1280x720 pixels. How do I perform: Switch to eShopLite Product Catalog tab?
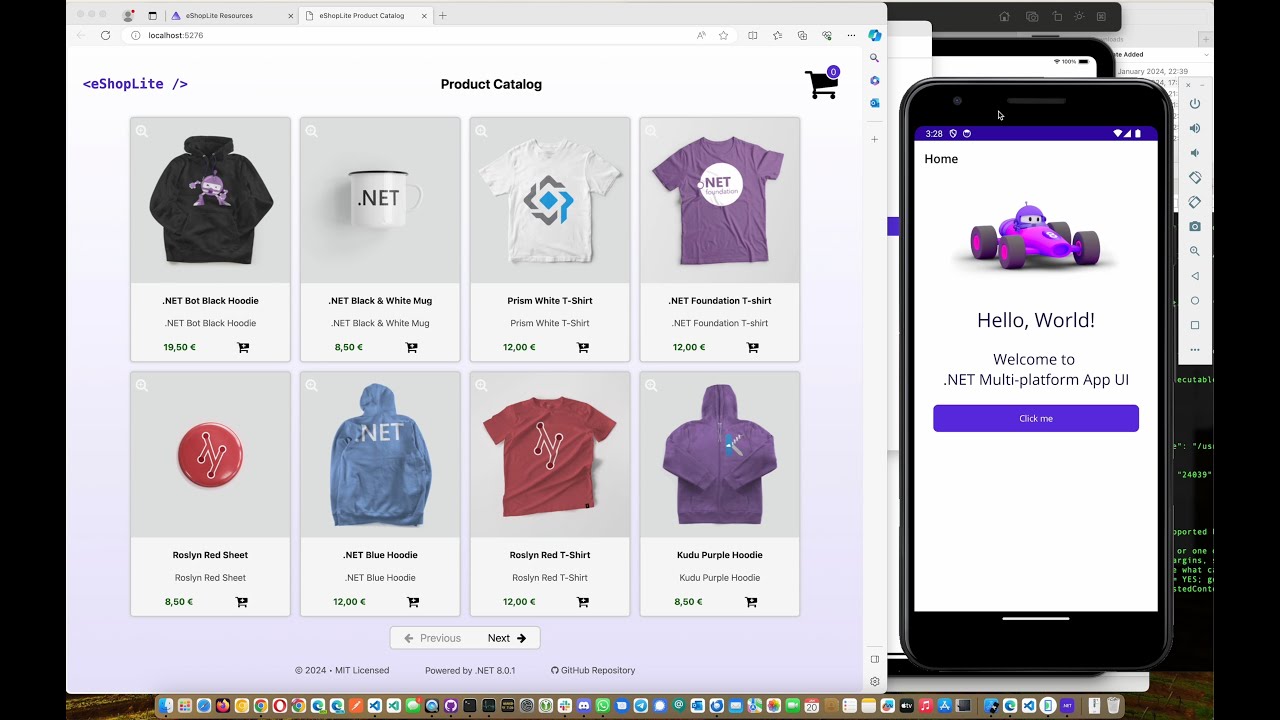click(x=366, y=15)
